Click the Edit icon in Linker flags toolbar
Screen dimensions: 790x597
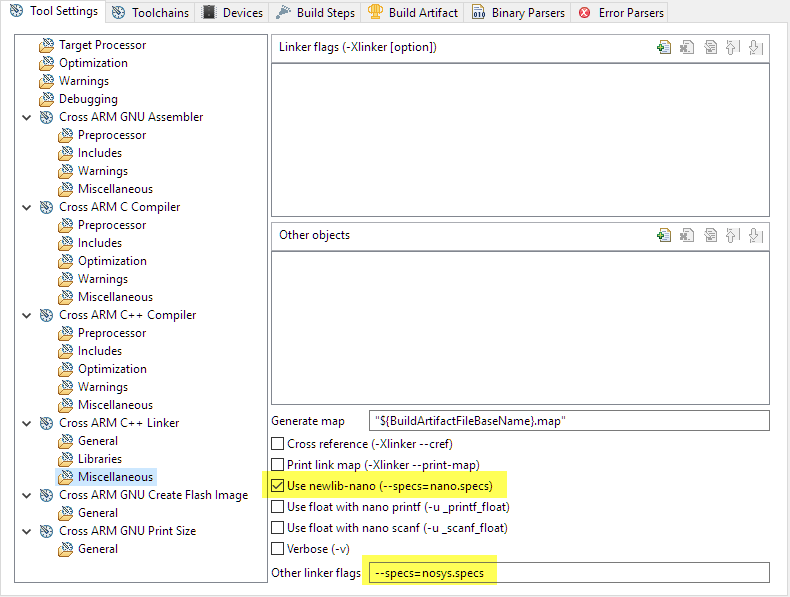[710, 47]
